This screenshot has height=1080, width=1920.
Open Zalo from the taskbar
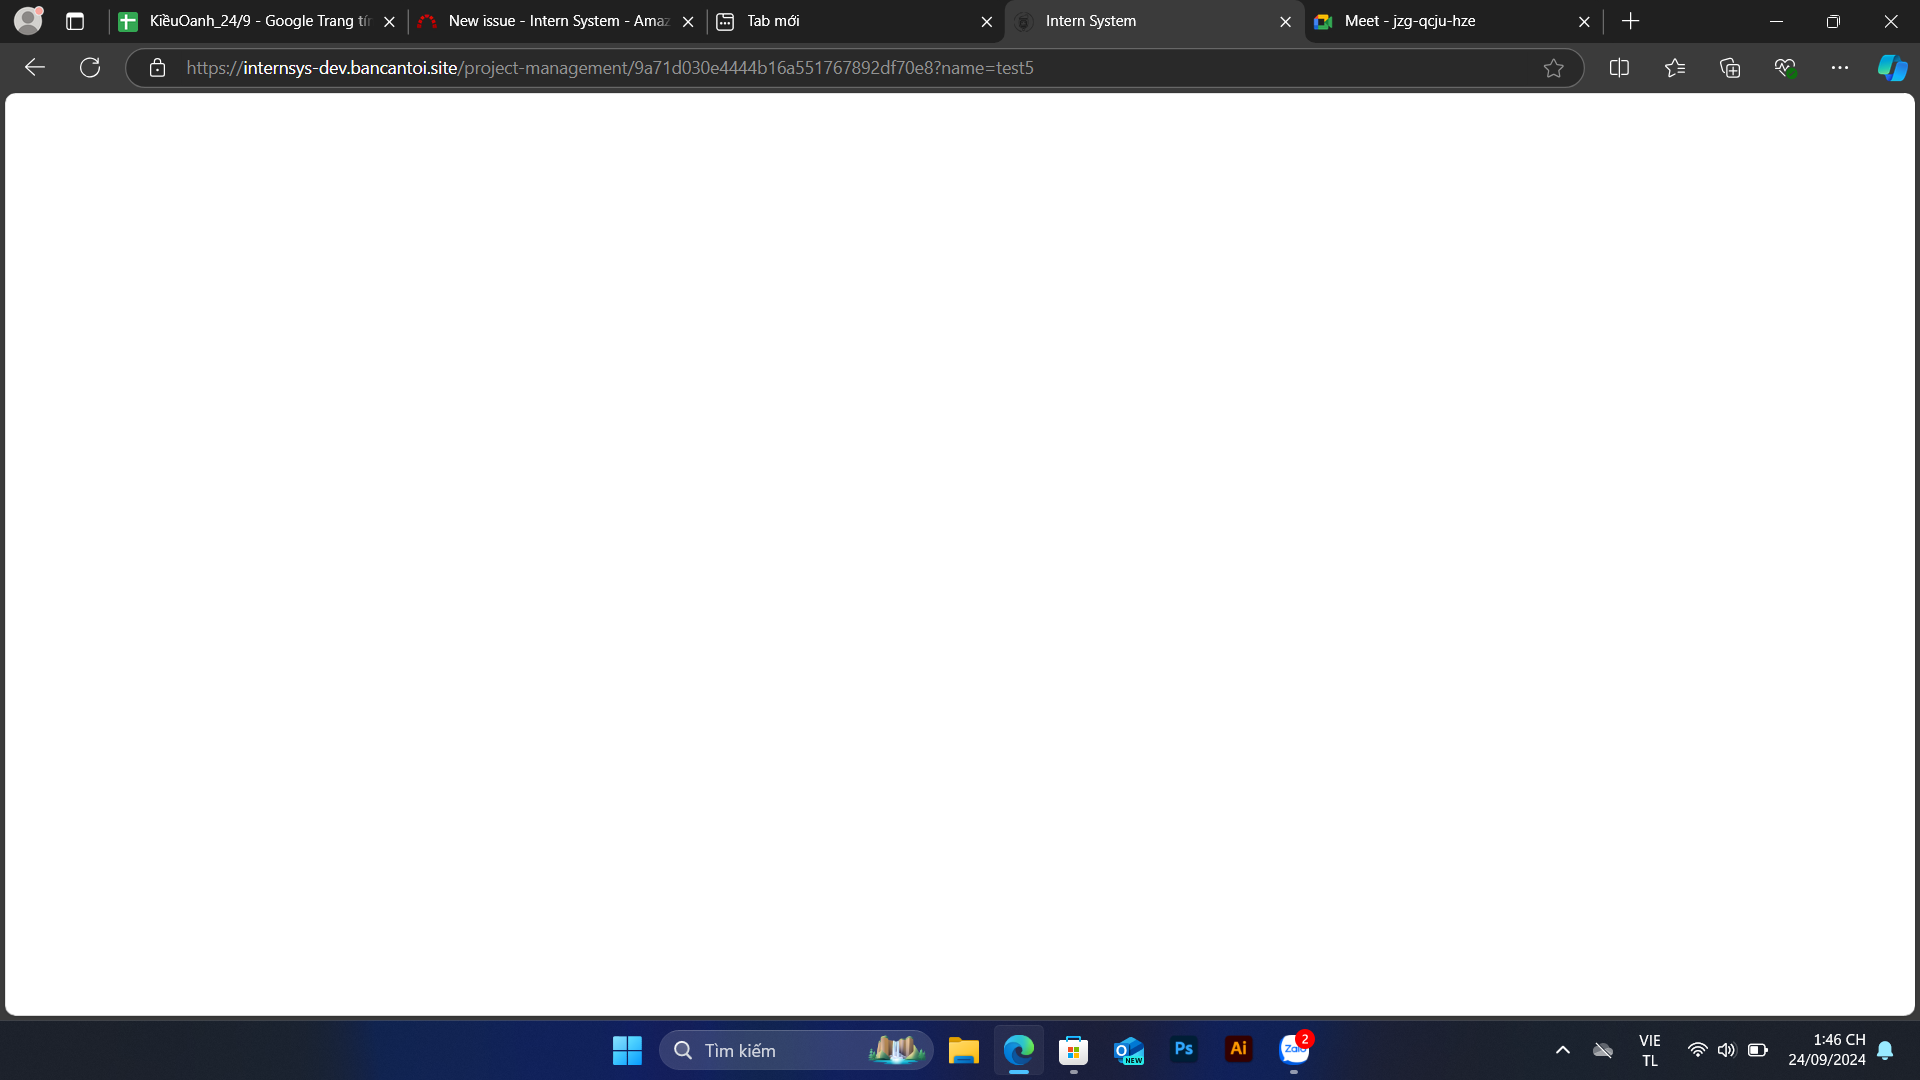click(x=1294, y=1050)
